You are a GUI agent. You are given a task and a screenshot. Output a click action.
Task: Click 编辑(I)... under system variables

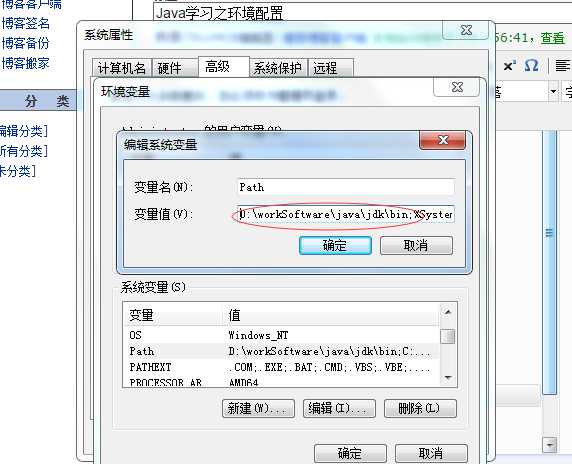click(x=339, y=408)
